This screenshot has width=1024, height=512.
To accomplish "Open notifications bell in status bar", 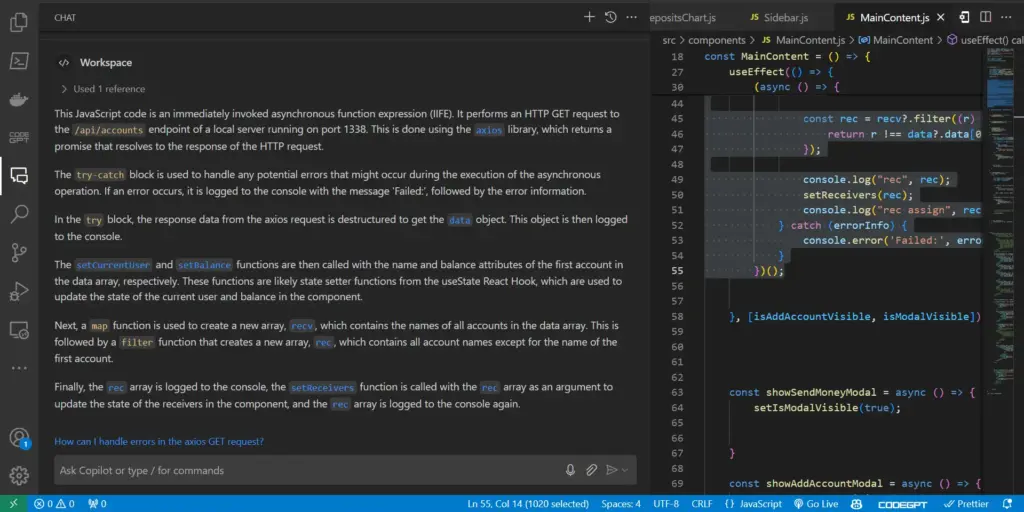I will (x=1008, y=504).
